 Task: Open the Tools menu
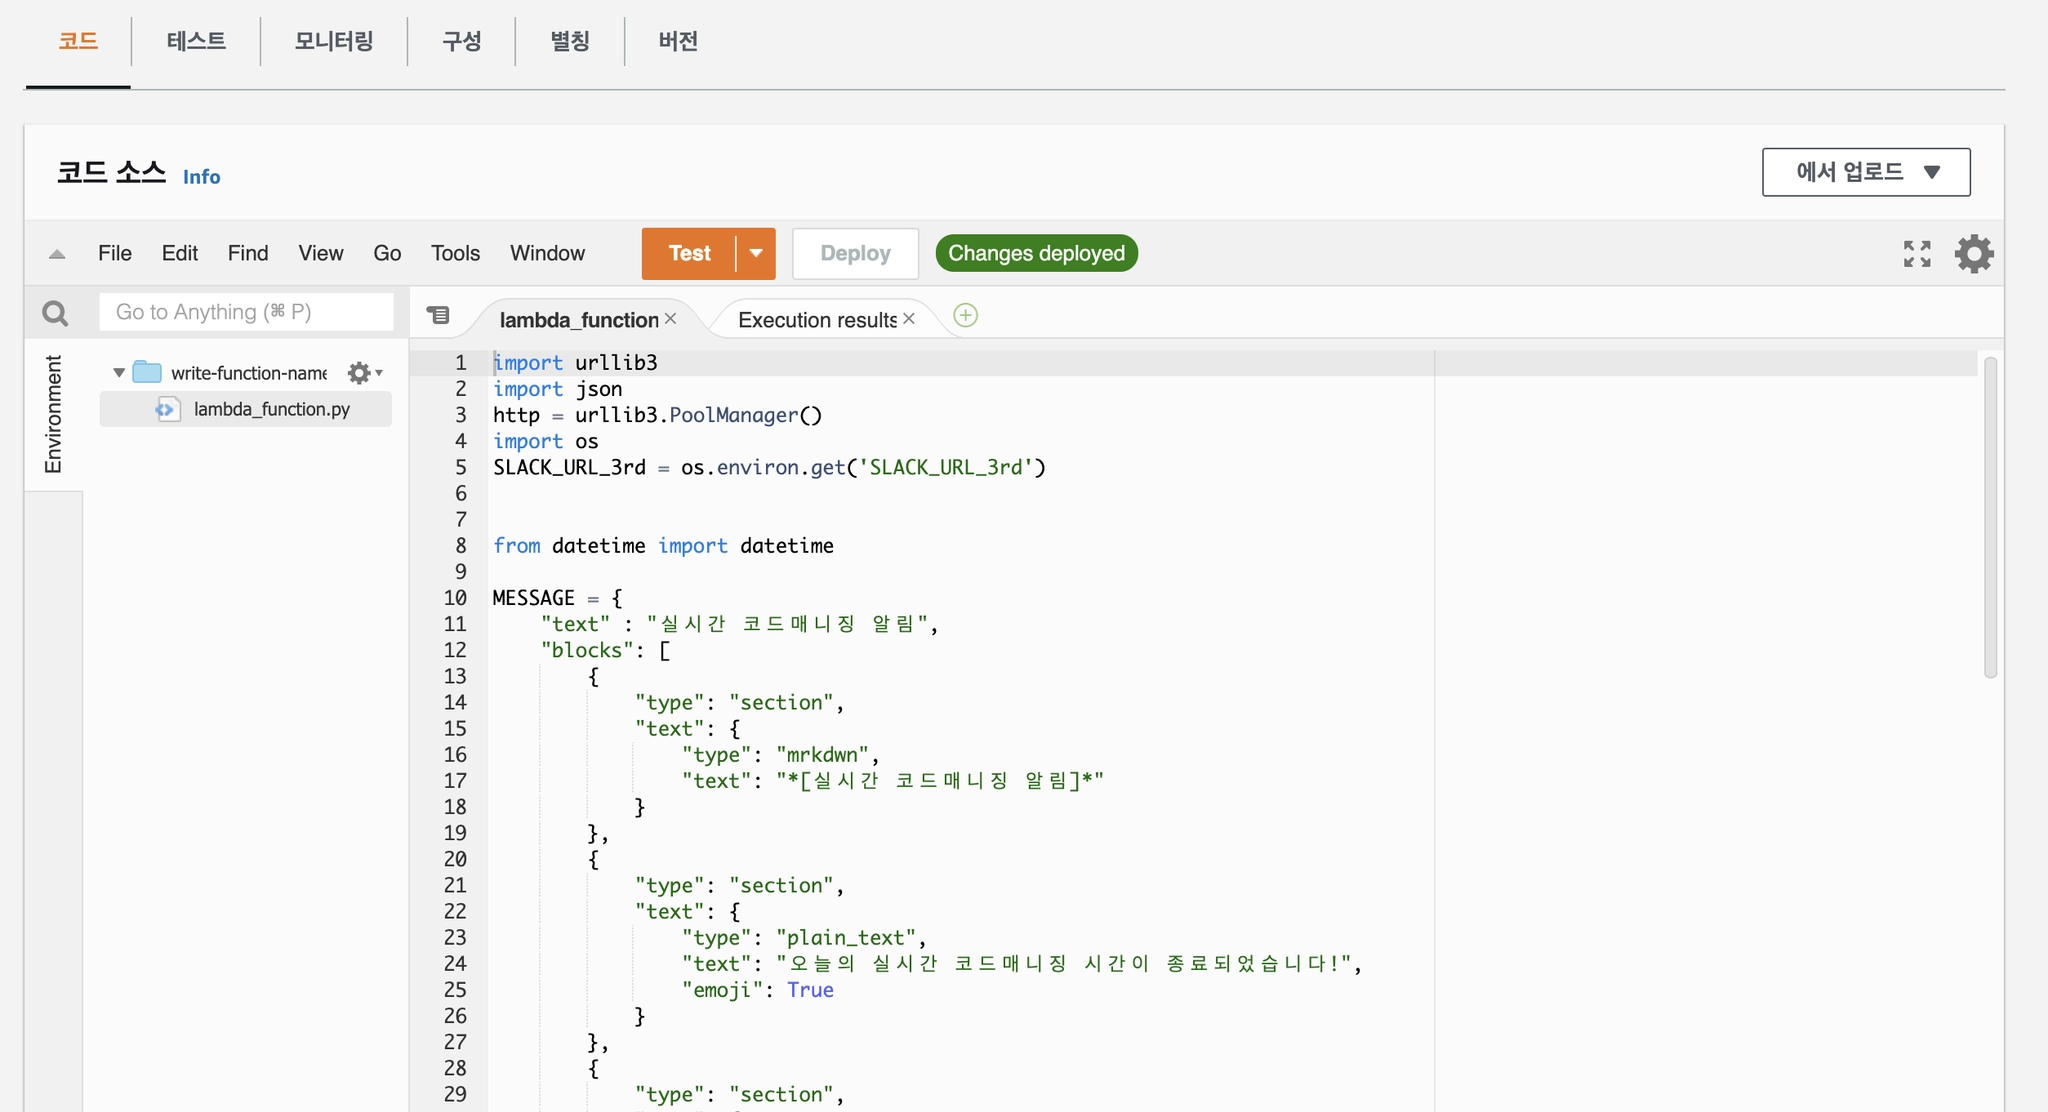pyautogui.click(x=455, y=254)
